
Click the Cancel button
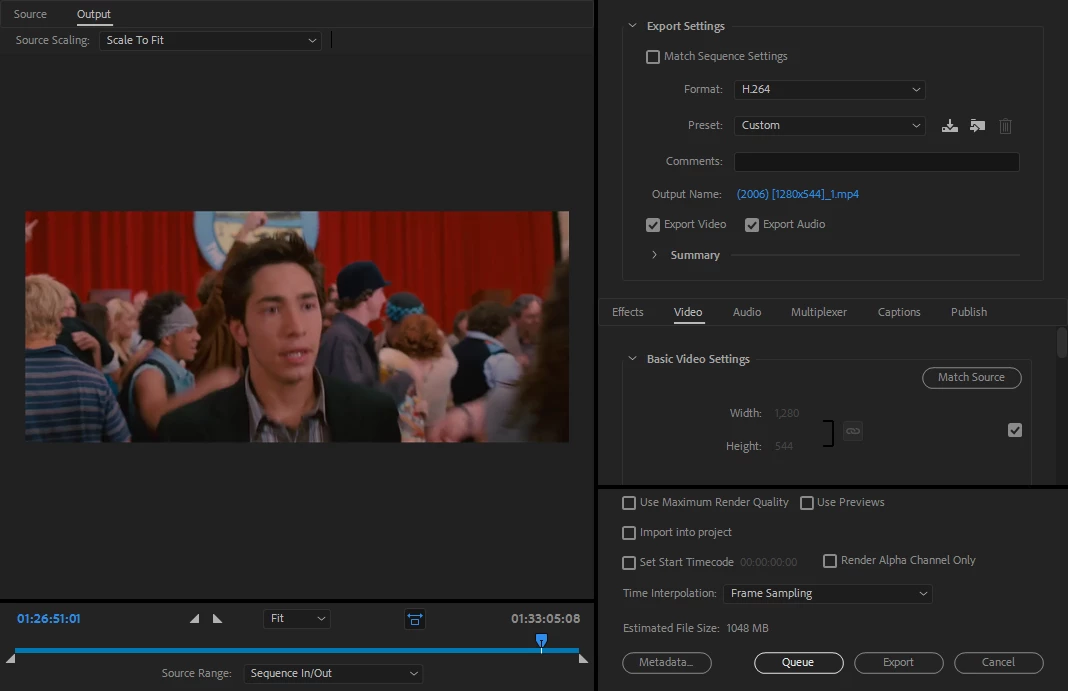(x=999, y=662)
